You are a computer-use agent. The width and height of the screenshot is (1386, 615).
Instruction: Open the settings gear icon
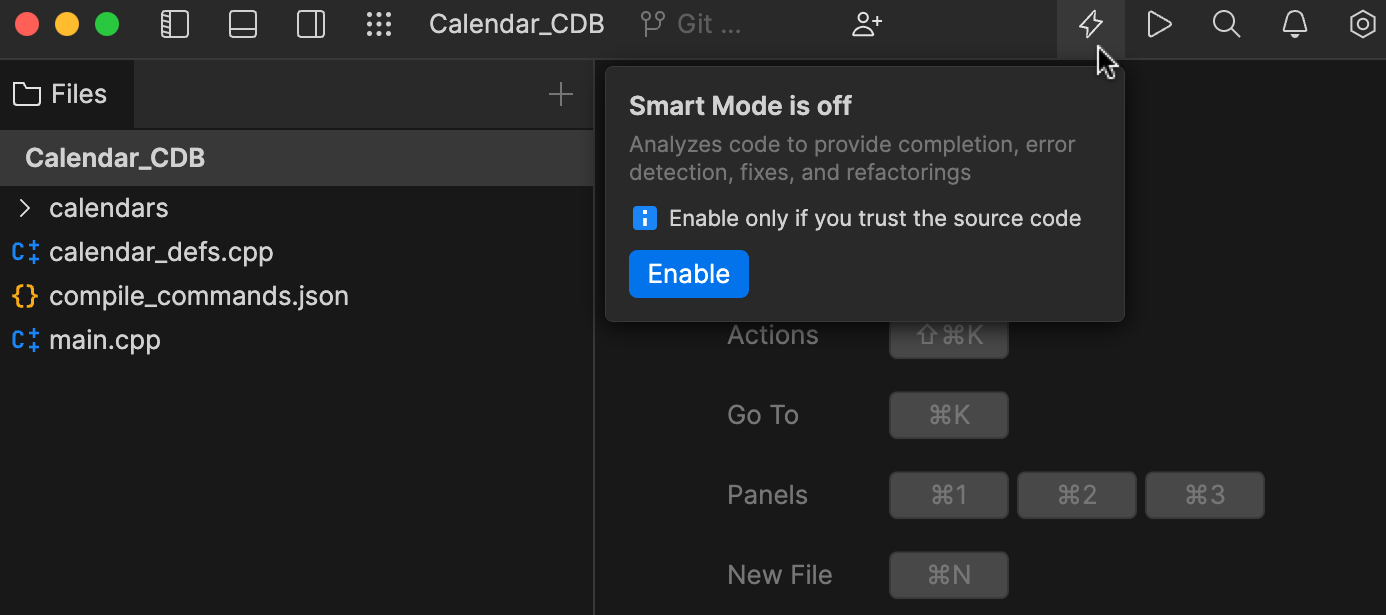click(x=1362, y=24)
